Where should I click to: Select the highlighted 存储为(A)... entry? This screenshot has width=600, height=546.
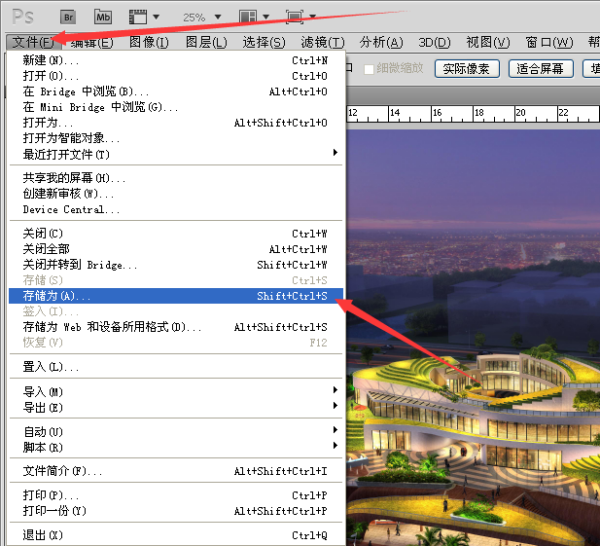click(176, 296)
